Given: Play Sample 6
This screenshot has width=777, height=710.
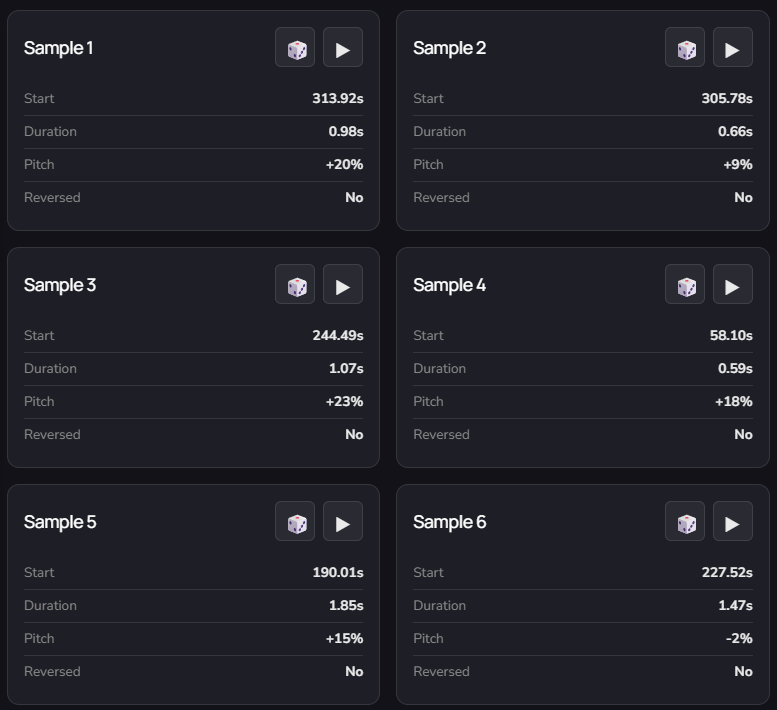Looking at the screenshot, I should tap(733, 522).
